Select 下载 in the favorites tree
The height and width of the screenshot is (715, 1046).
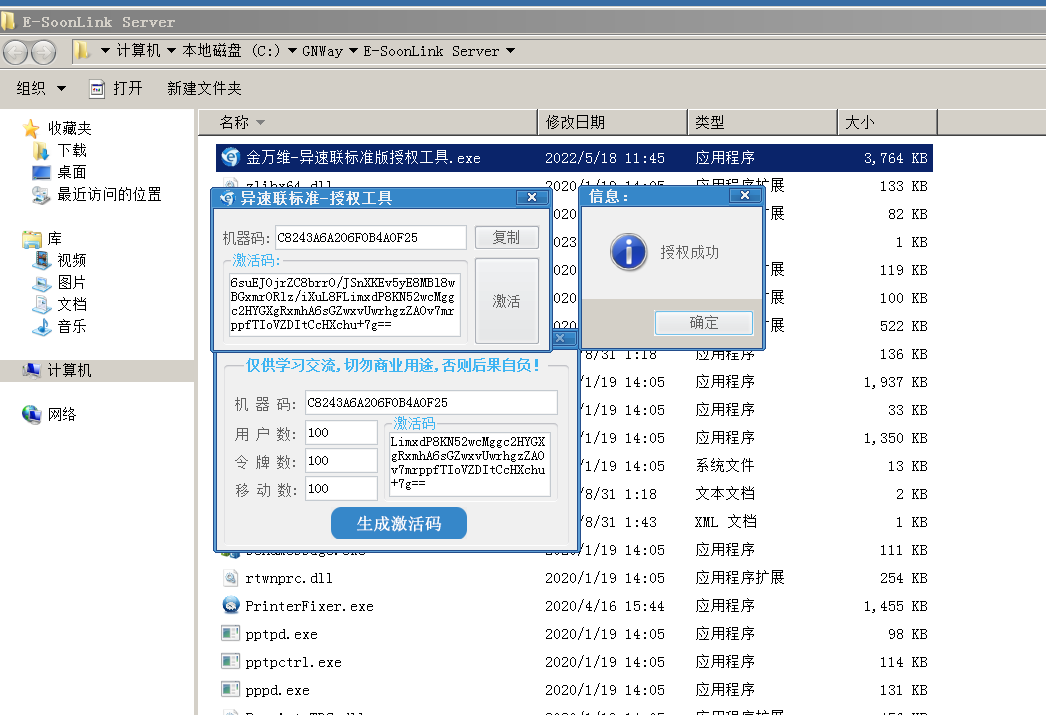click(x=71, y=151)
